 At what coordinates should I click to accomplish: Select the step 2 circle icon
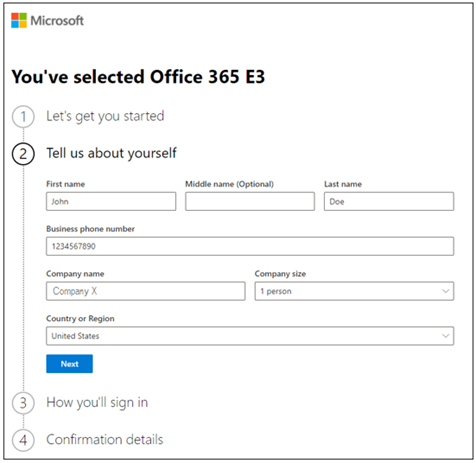click(23, 154)
